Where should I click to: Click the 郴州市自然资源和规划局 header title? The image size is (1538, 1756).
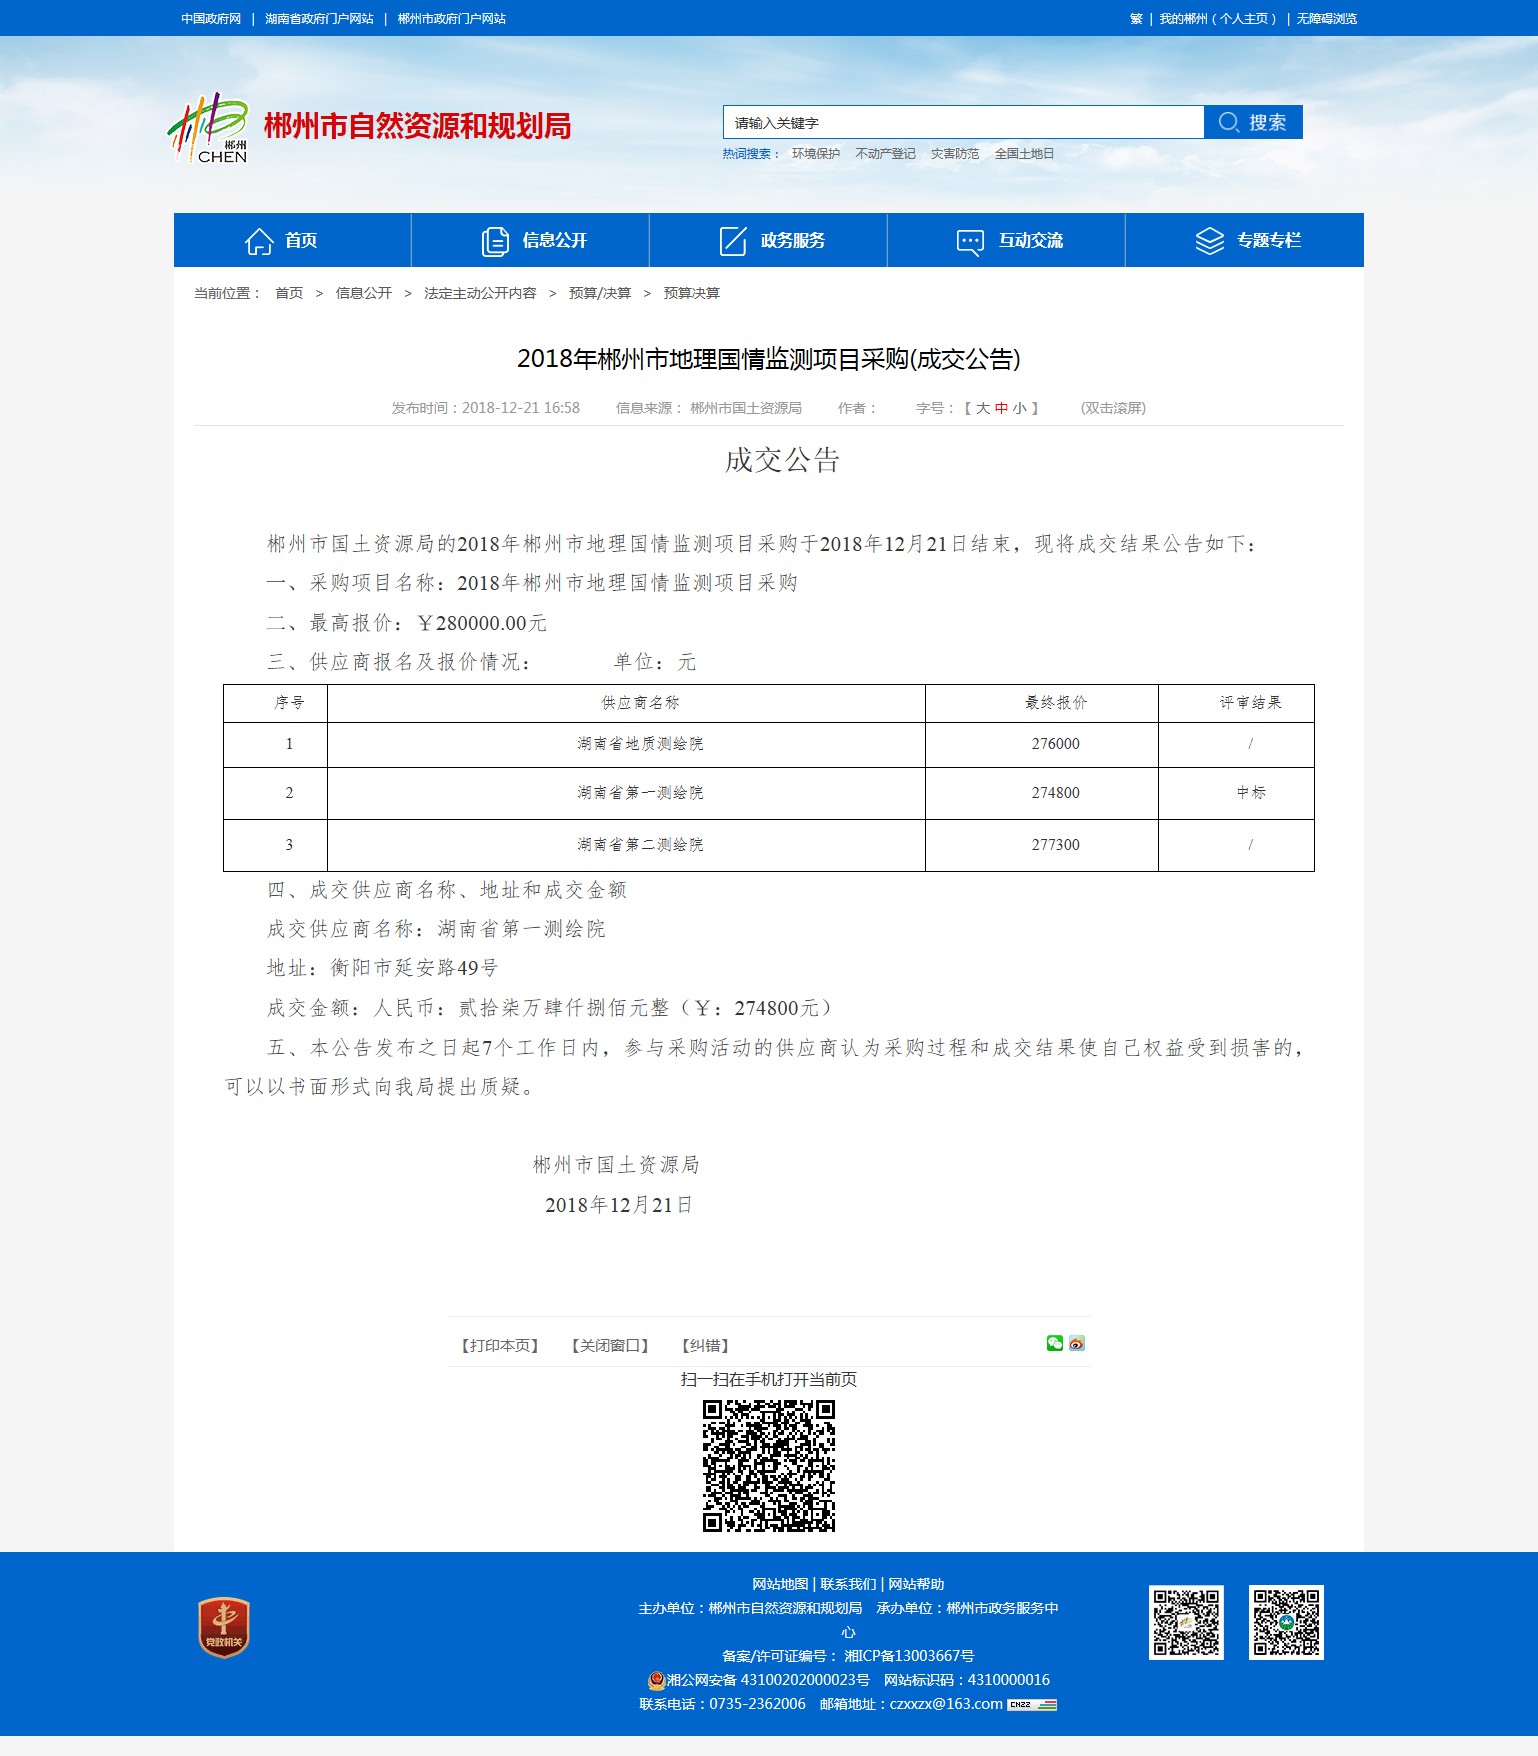click(417, 126)
